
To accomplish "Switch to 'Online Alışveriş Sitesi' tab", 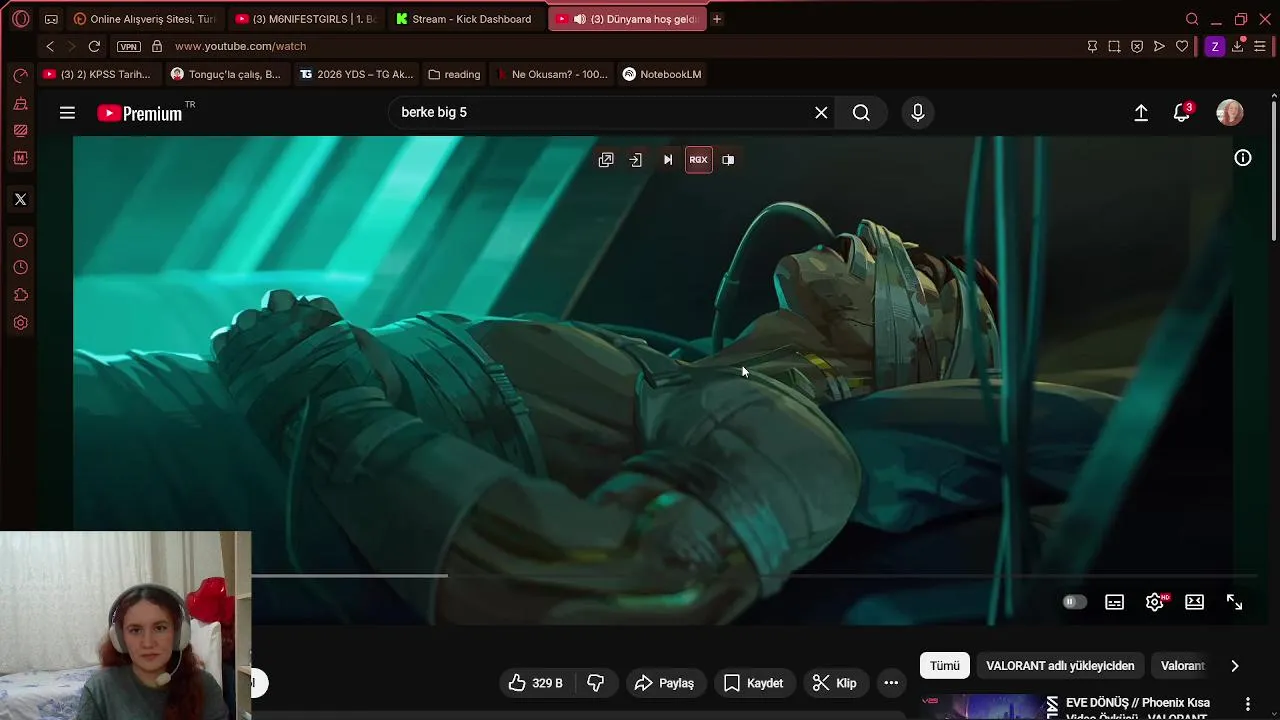I will coord(145,19).
